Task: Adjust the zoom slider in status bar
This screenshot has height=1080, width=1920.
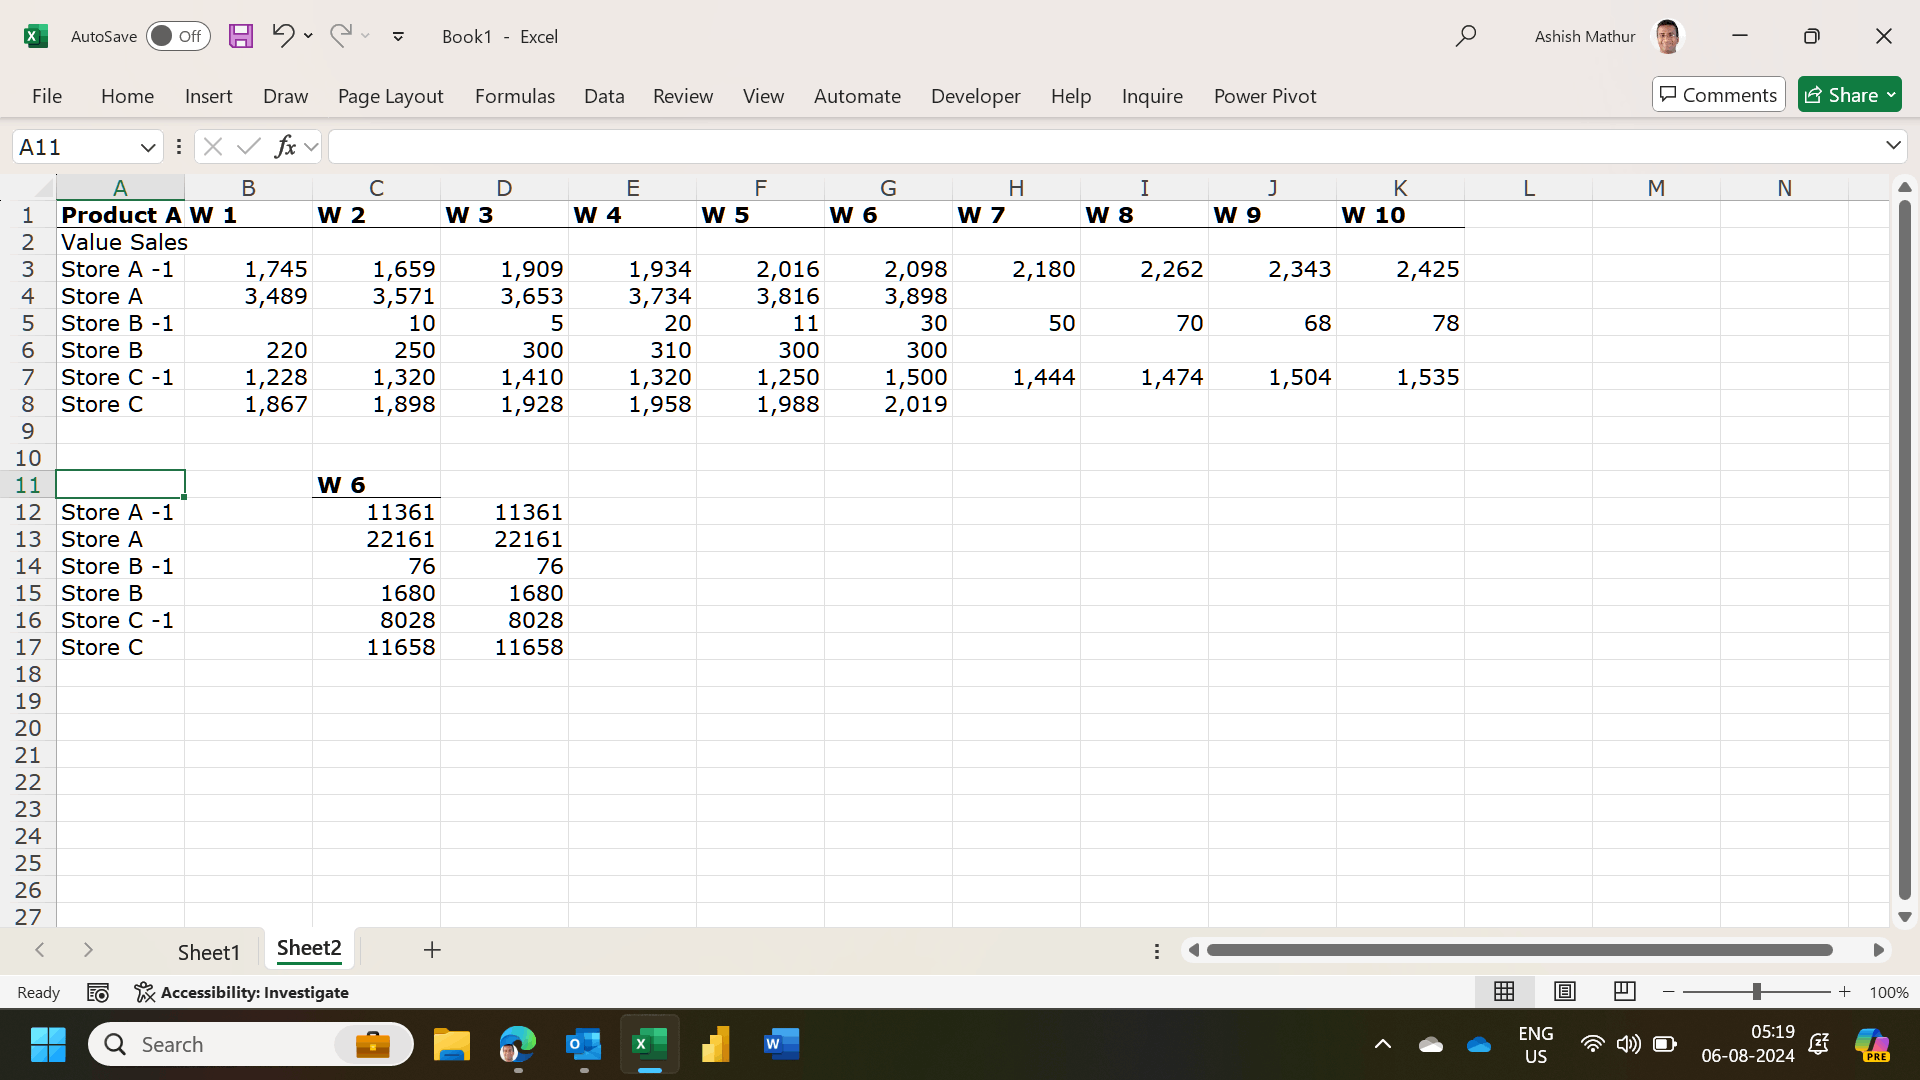Action: click(x=1759, y=991)
